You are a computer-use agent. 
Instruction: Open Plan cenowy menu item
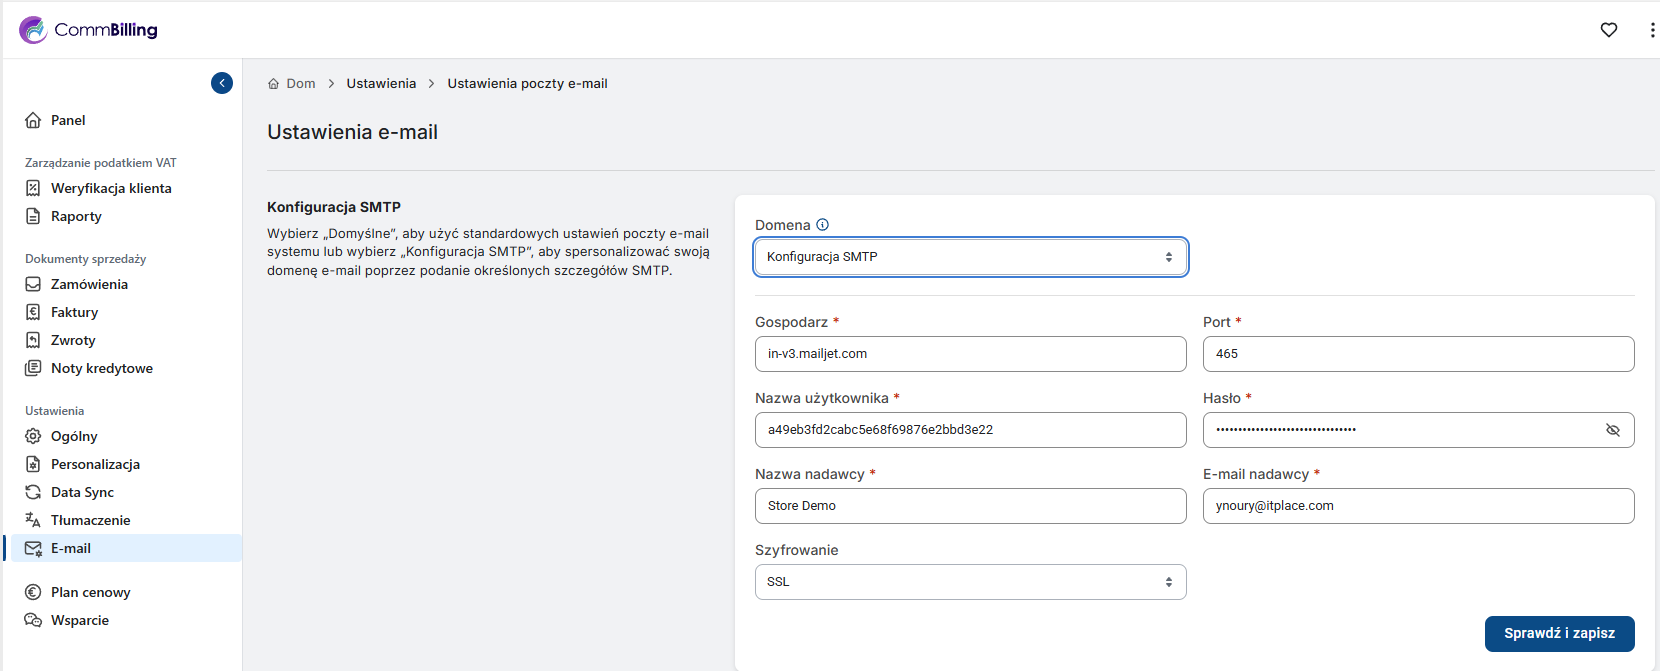[90, 592]
